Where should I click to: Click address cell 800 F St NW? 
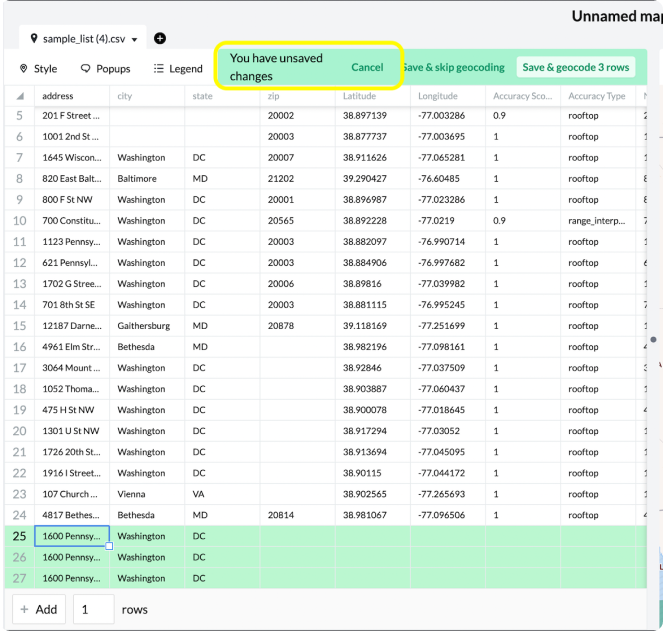pos(72,200)
